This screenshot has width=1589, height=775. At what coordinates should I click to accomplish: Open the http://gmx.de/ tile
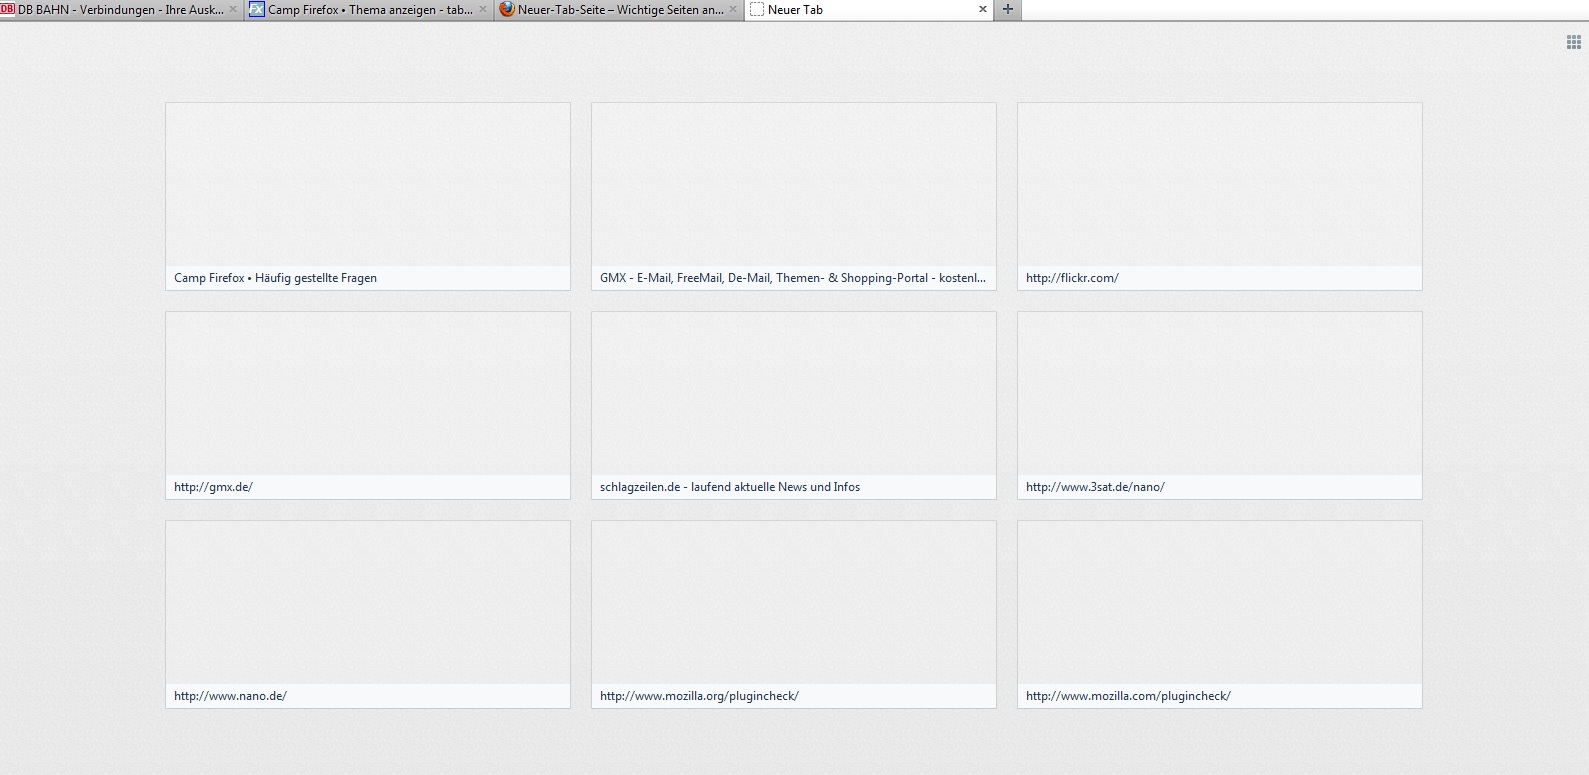(368, 405)
